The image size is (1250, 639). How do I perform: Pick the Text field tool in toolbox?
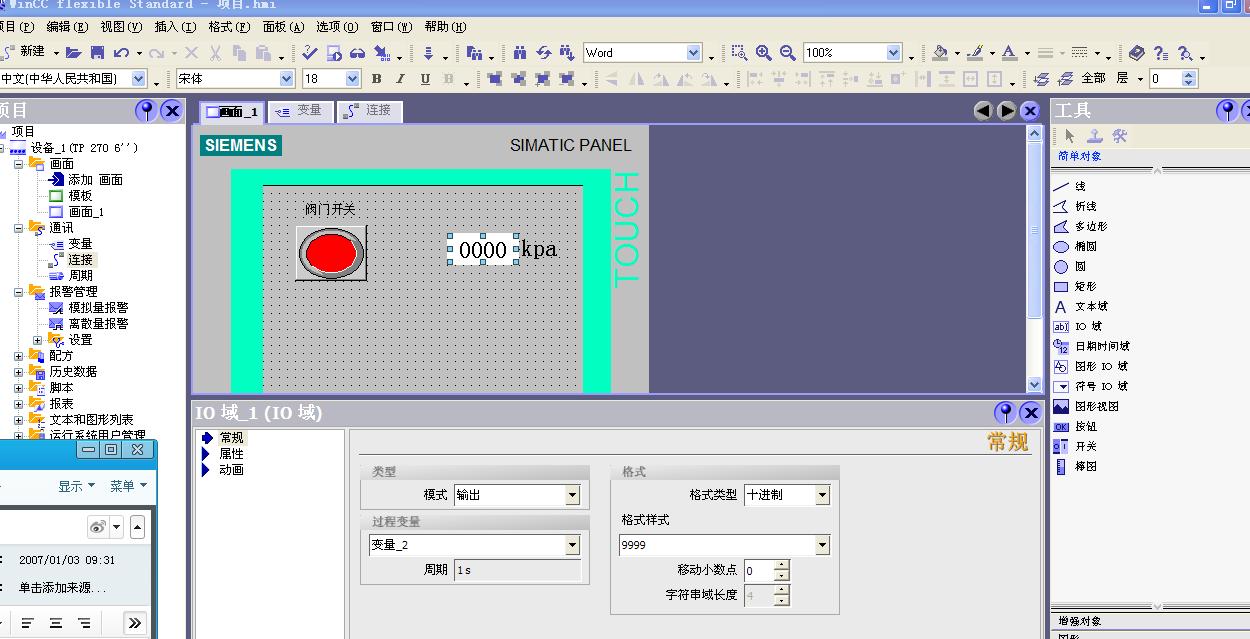coord(1080,306)
